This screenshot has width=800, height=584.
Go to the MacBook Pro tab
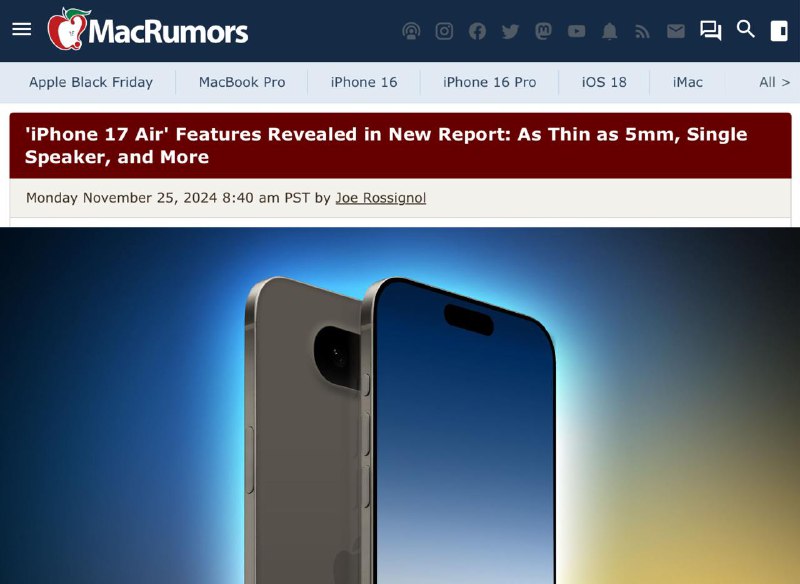point(242,82)
